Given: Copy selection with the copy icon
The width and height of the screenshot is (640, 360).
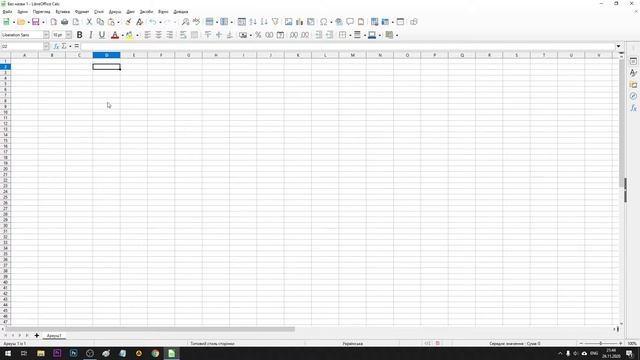Looking at the screenshot, I should tap(100, 22).
